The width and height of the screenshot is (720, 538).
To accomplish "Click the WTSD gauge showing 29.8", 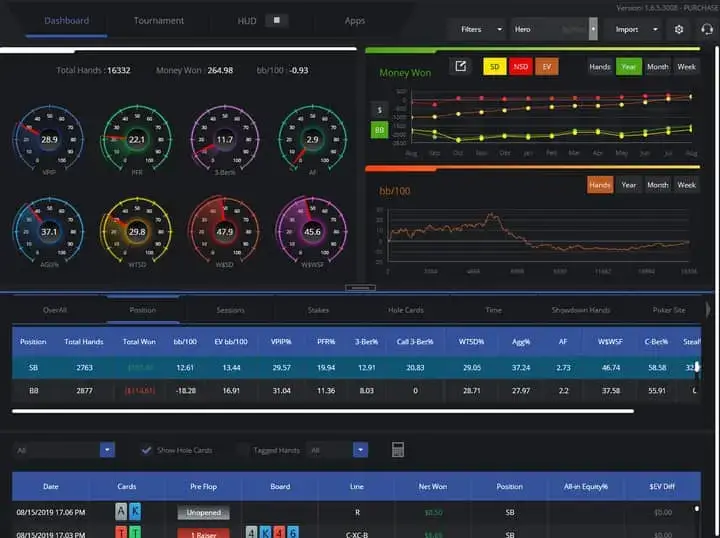I will [136, 232].
